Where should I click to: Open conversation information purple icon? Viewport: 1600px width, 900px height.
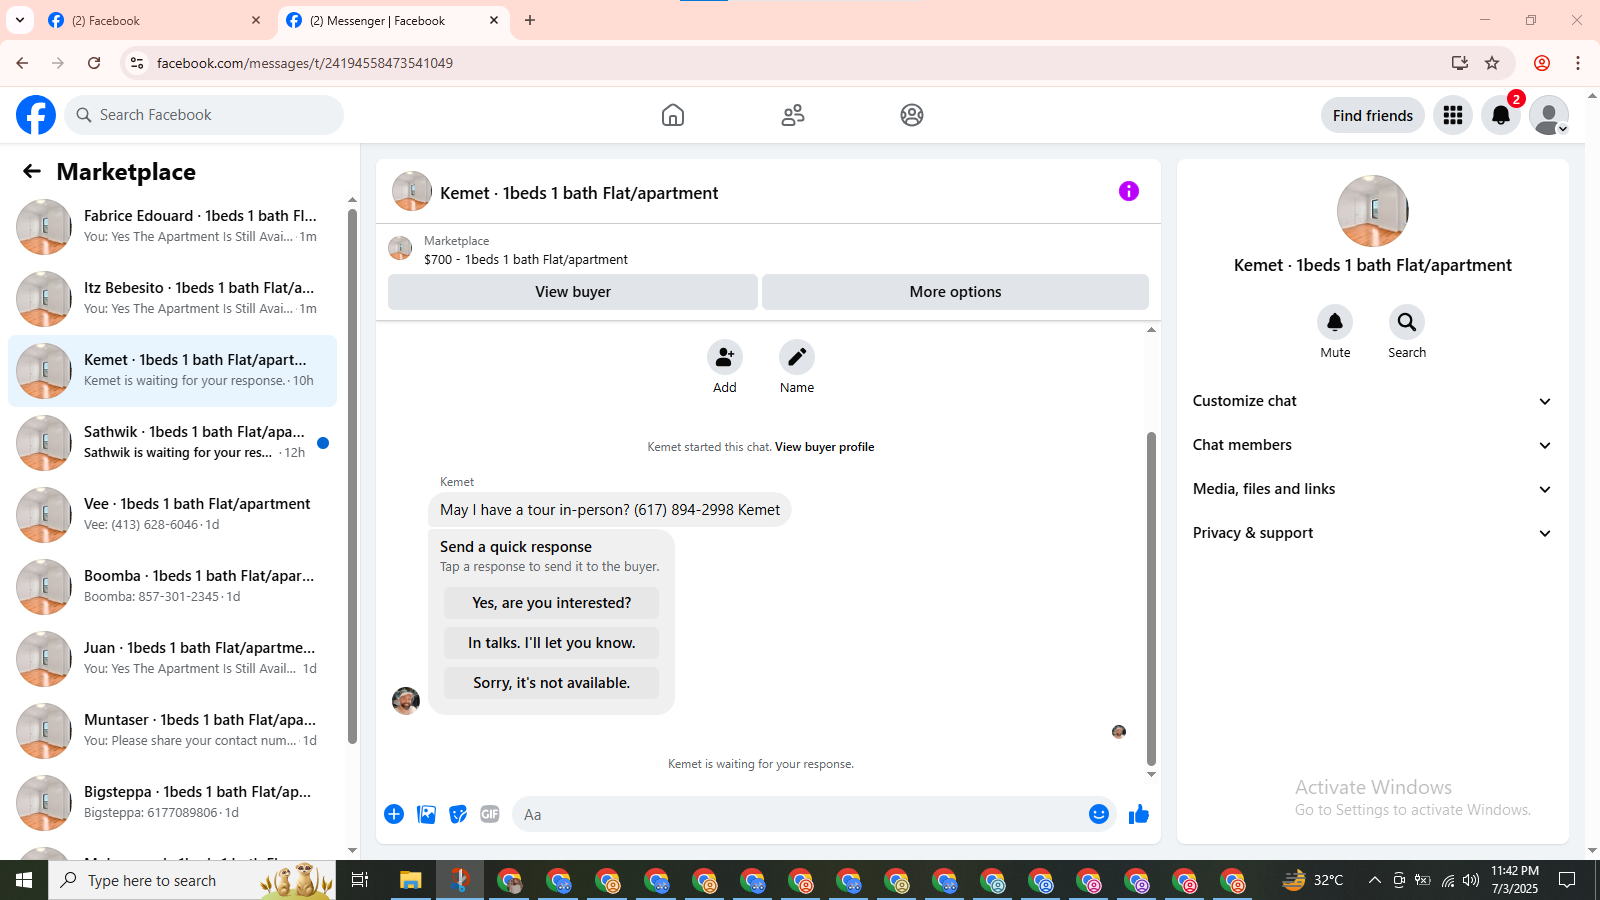point(1129,191)
